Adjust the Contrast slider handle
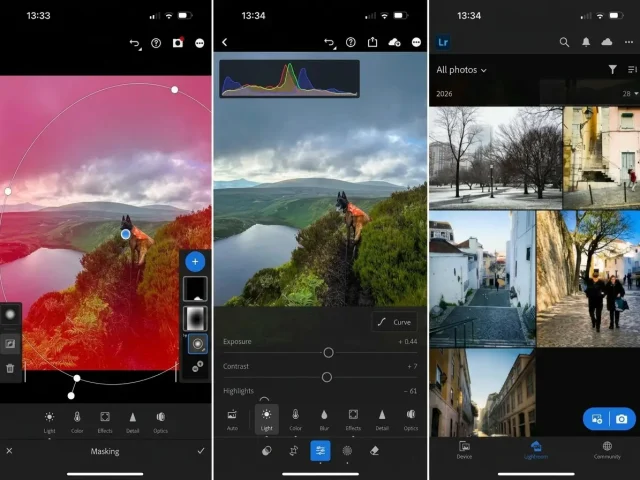Screen dimensions: 640x480 [327, 377]
